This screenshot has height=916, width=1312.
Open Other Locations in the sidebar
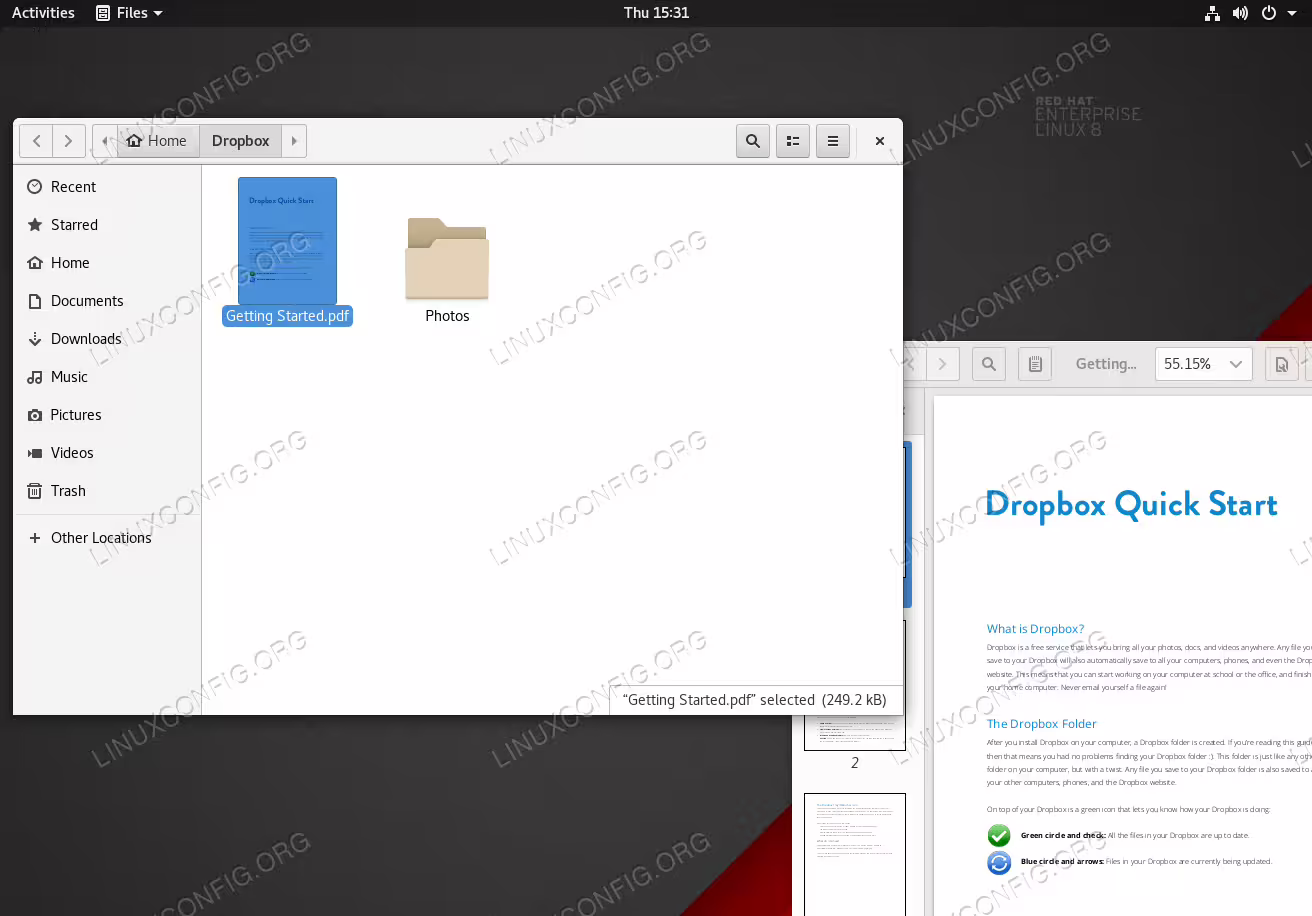[107, 538]
